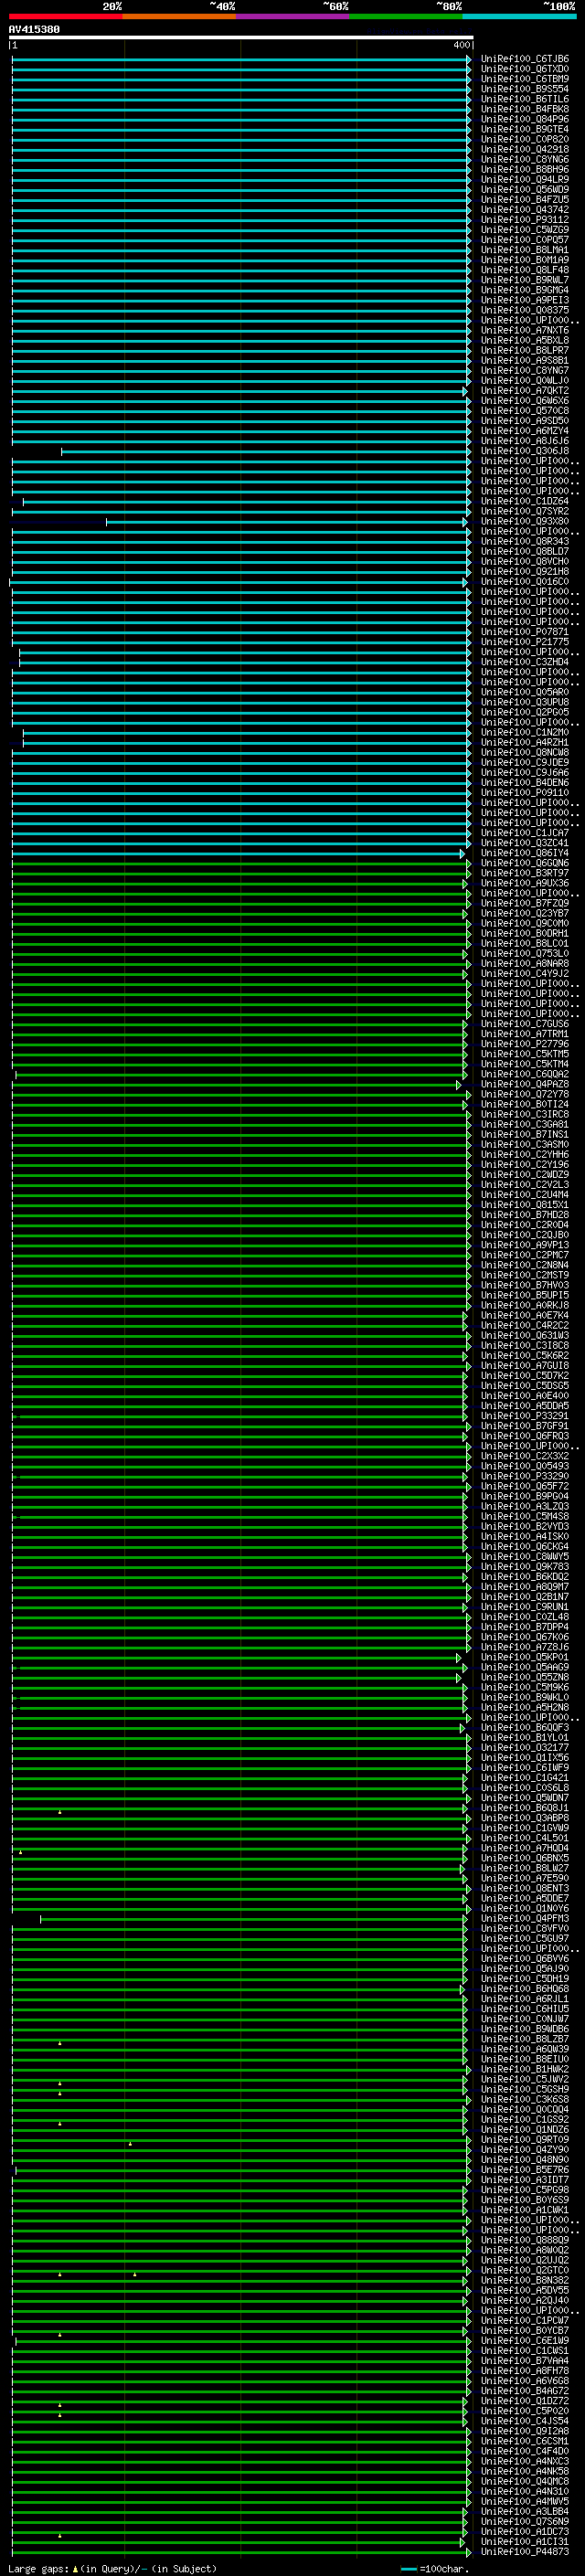
Task: Select the UniRef100_C6E1W9 label
Action: point(525,2340)
